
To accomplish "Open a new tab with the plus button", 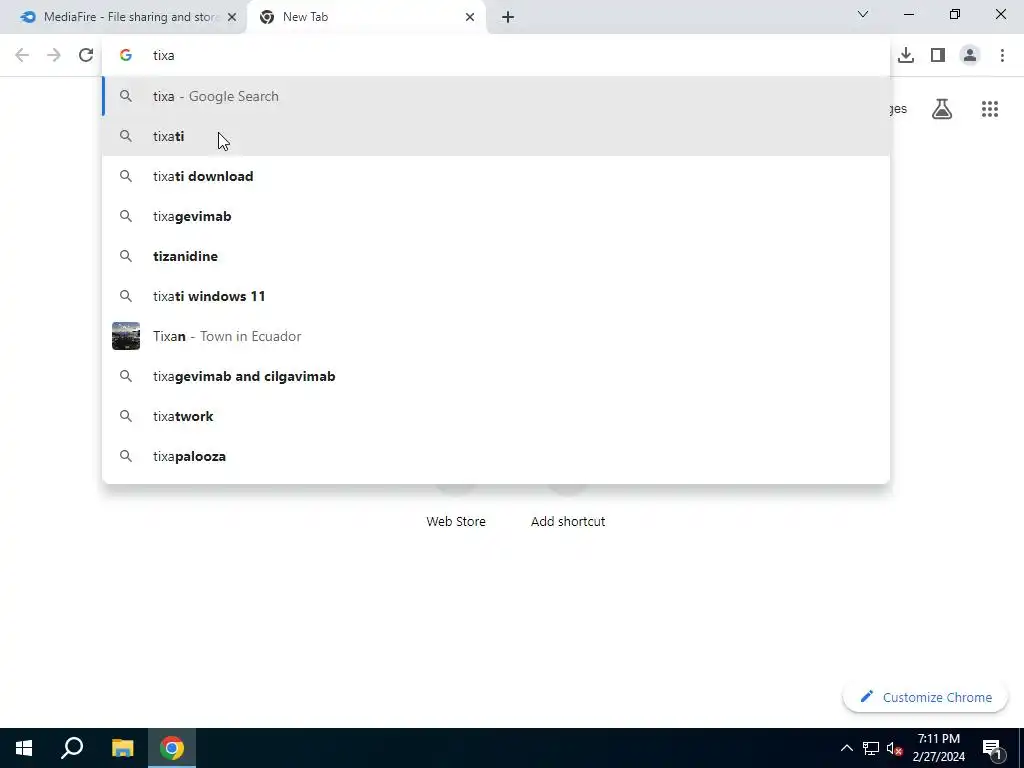I will 508,17.
